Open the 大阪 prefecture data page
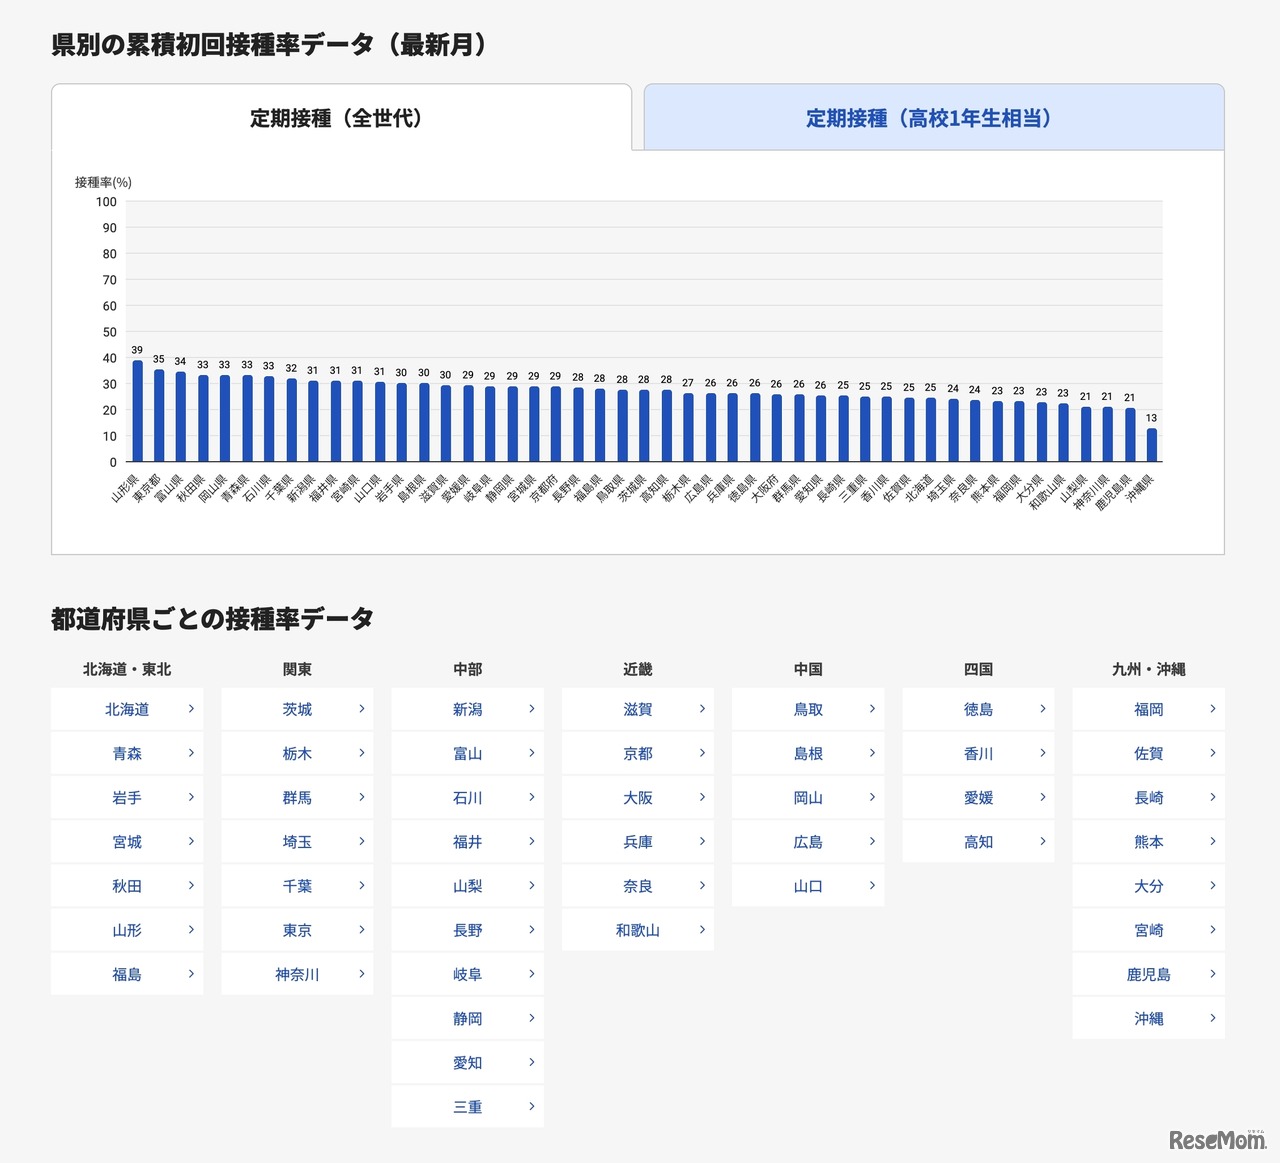The image size is (1280, 1163). (637, 797)
